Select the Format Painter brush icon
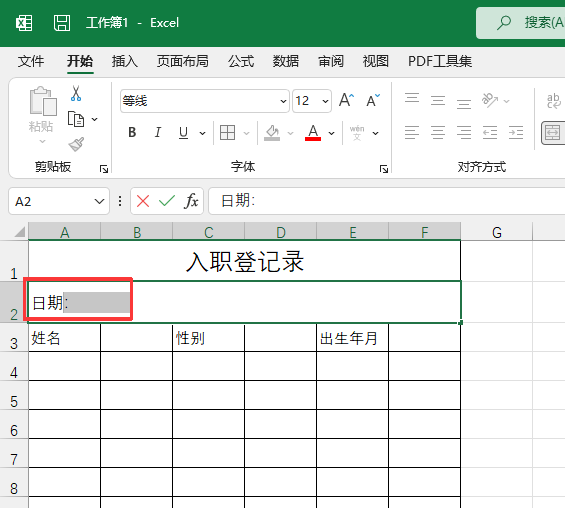Screen dimensions: 565x508 (x=76, y=144)
